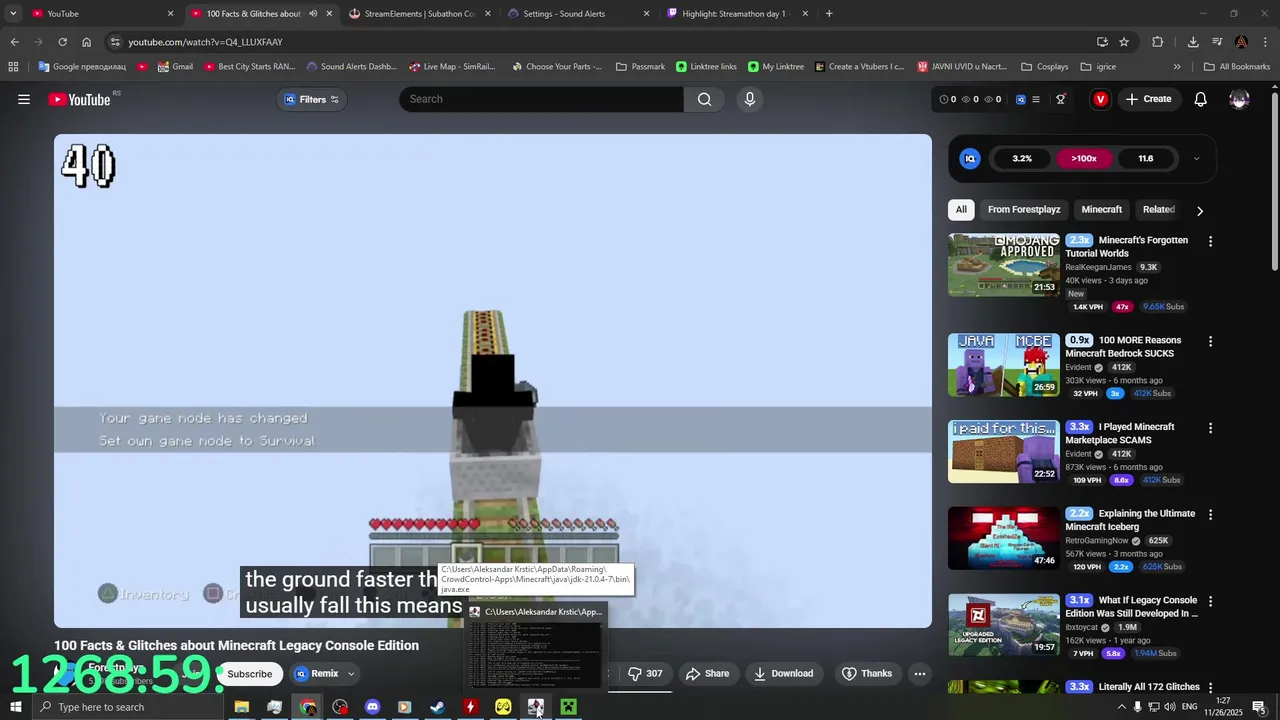
Task: Open Minecraft's Forgotten Tutorial Worlds thumbnail
Action: [x=1004, y=265]
